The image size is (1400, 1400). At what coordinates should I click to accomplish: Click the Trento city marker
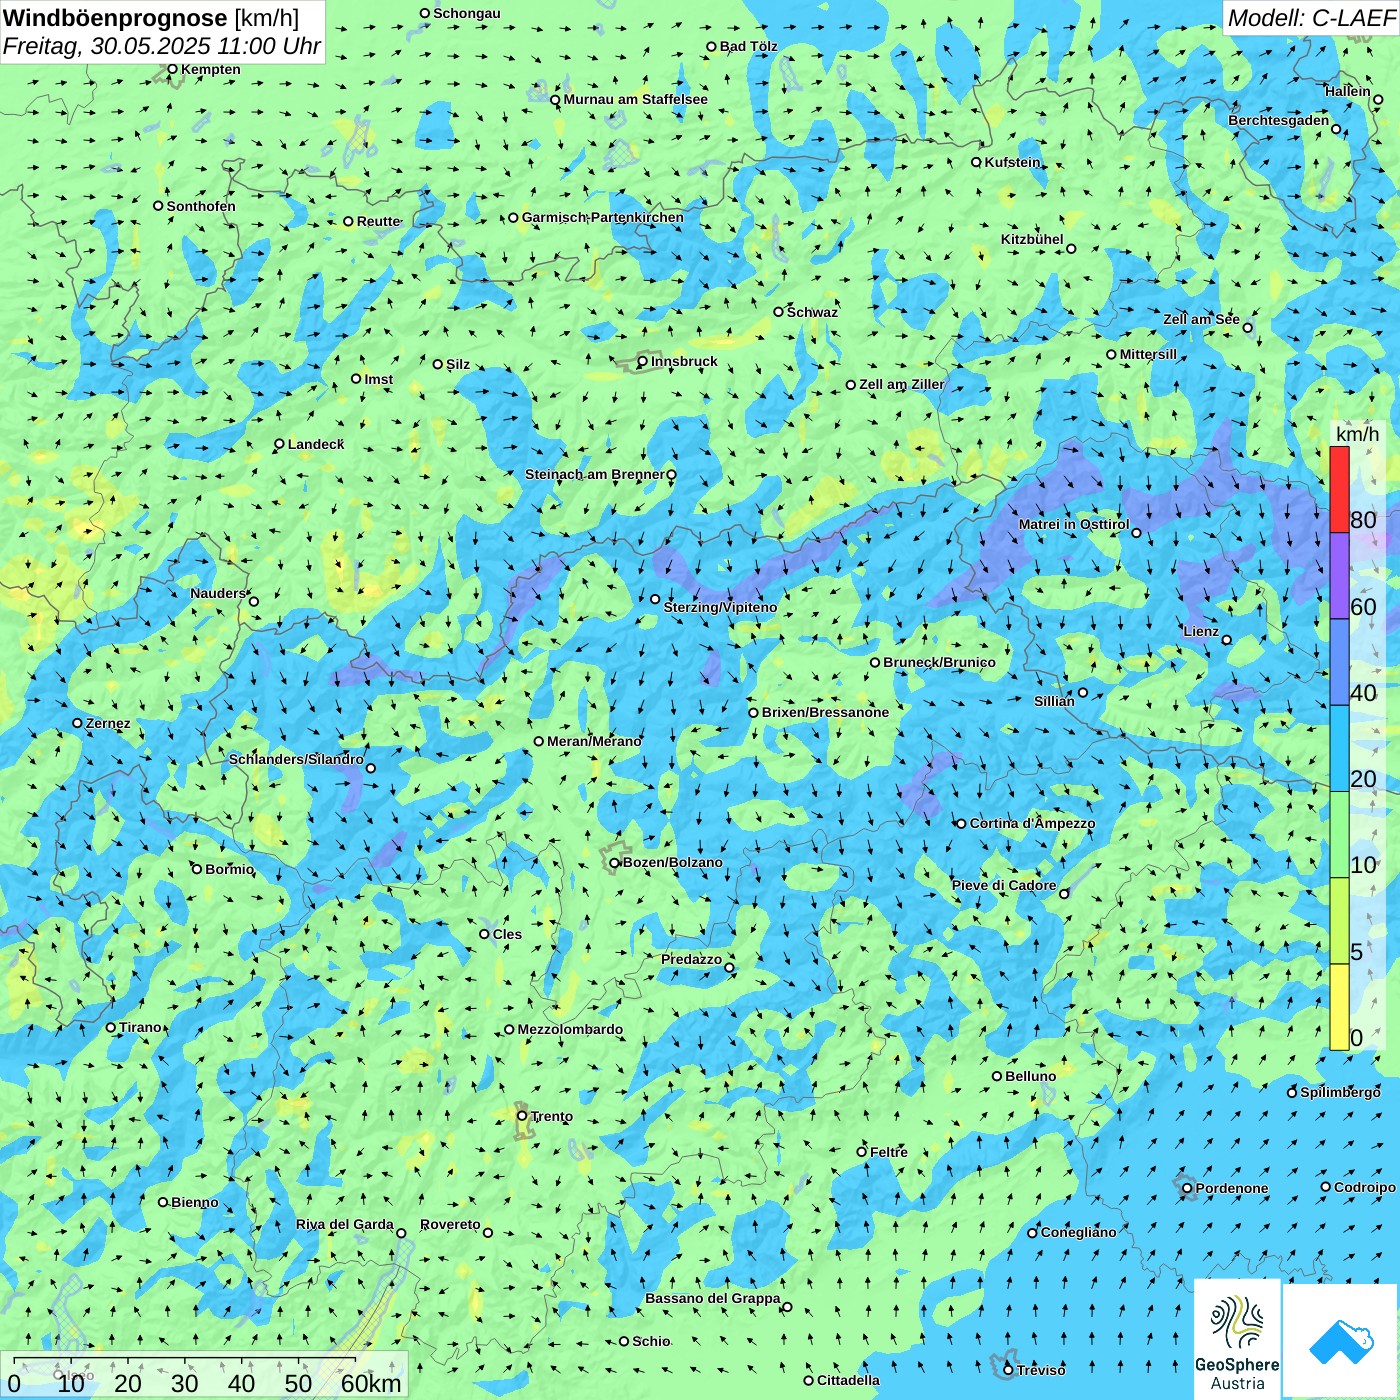coord(522,1116)
